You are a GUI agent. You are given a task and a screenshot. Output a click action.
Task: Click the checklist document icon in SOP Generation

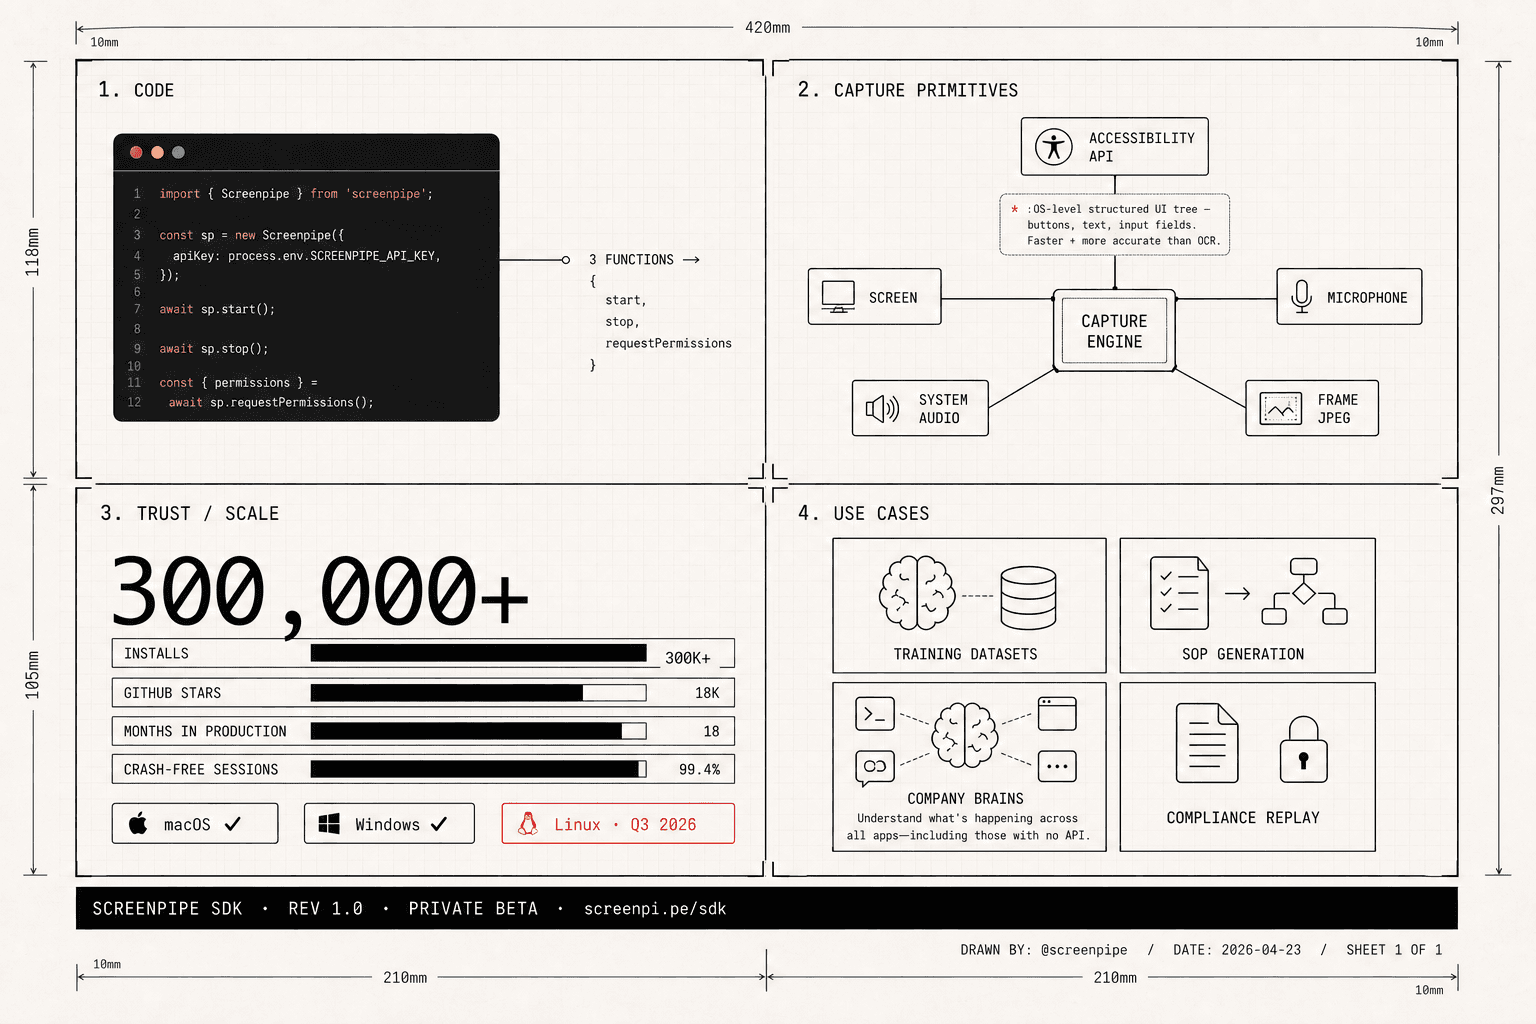(1179, 593)
